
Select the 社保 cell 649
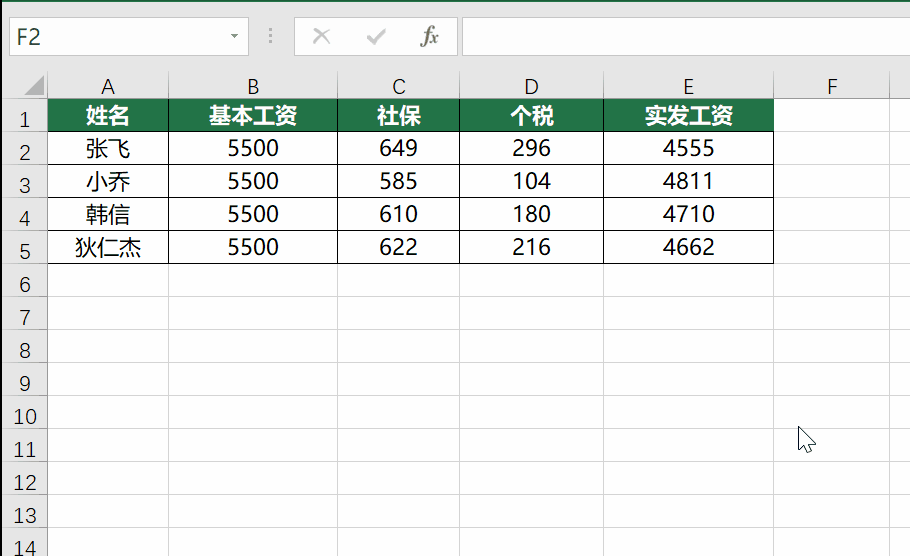point(398,149)
